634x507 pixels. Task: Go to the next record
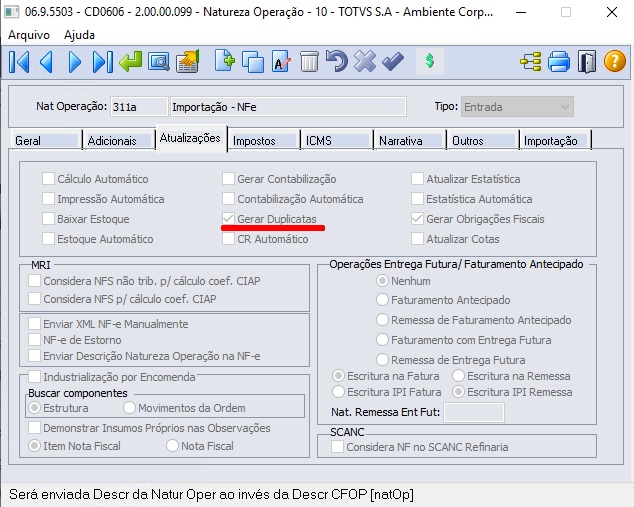click(x=75, y=62)
